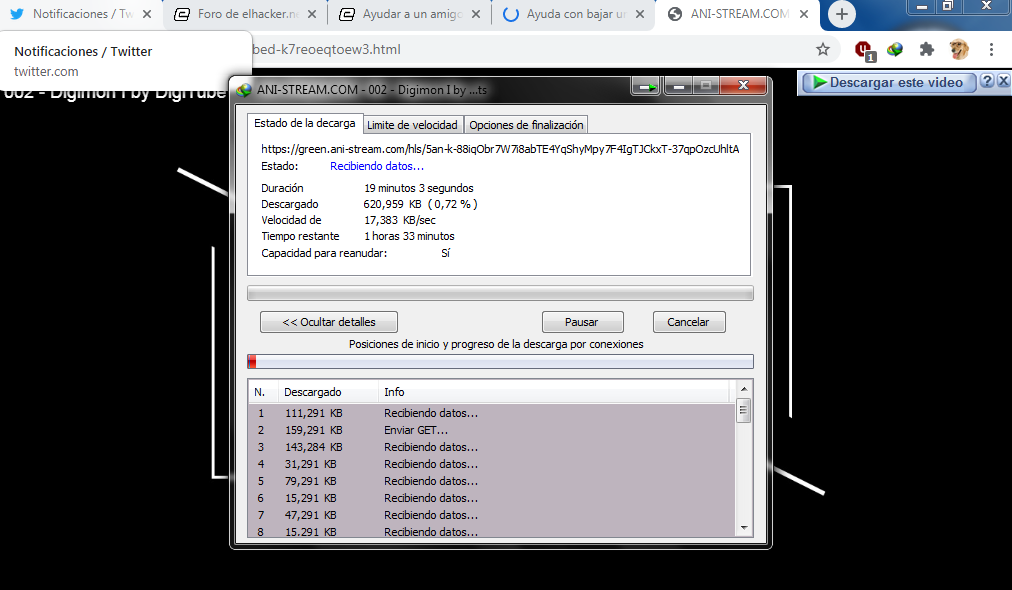The height and width of the screenshot is (590, 1012).
Task: Open the Chrome three-dot menu
Action: coord(991,50)
